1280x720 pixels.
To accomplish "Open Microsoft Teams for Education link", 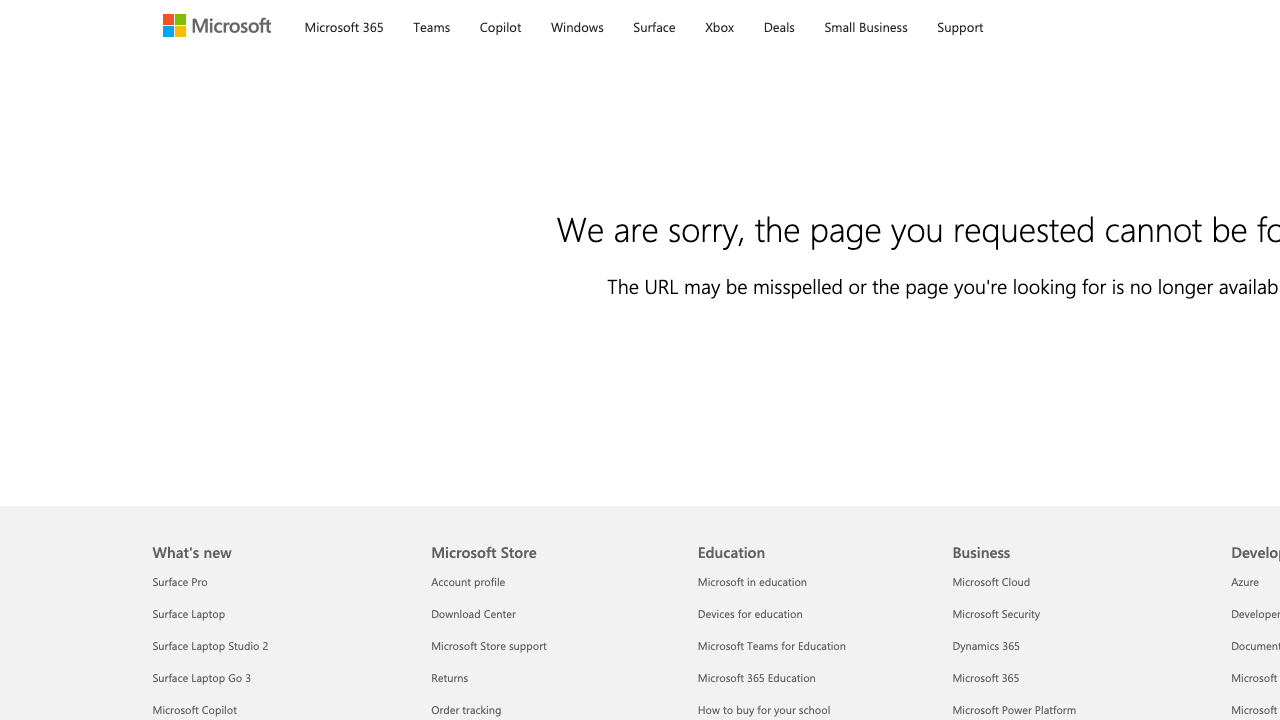I will (772, 646).
